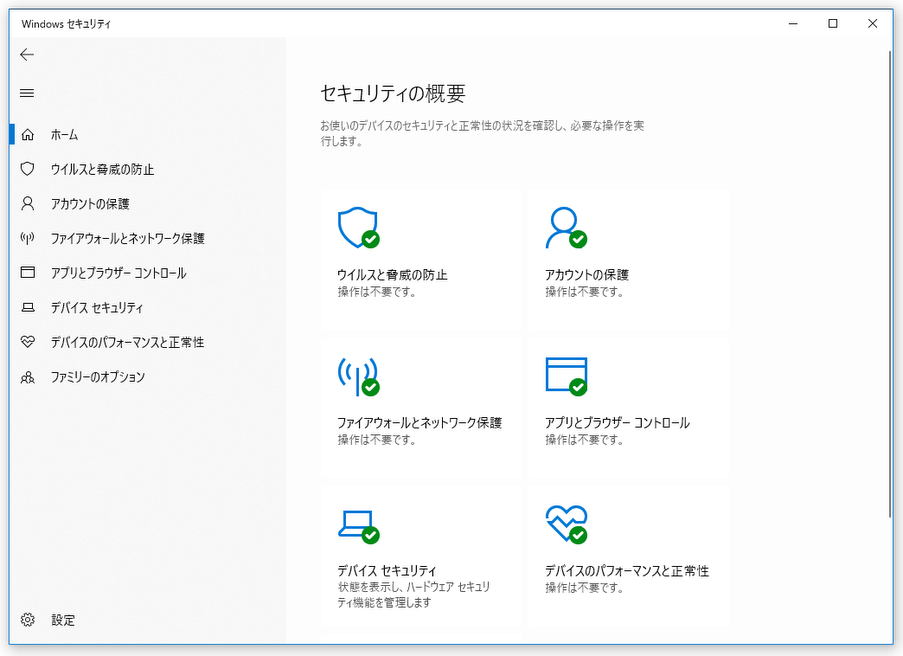This screenshot has height=656, width=903.
Task: Open アカウントの保護 in sidebar
Action: pyautogui.click(x=90, y=204)
